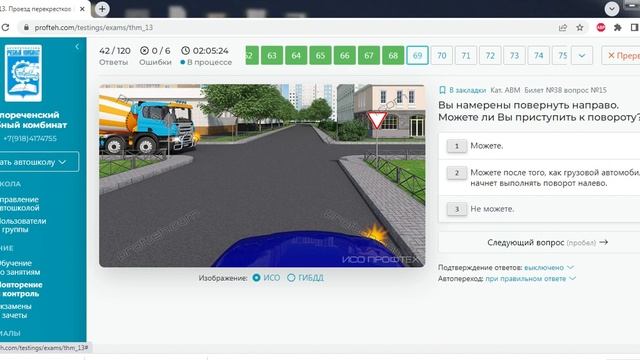Select the ИСО image option
Screen dimensions: 640x360
(266, 278)
